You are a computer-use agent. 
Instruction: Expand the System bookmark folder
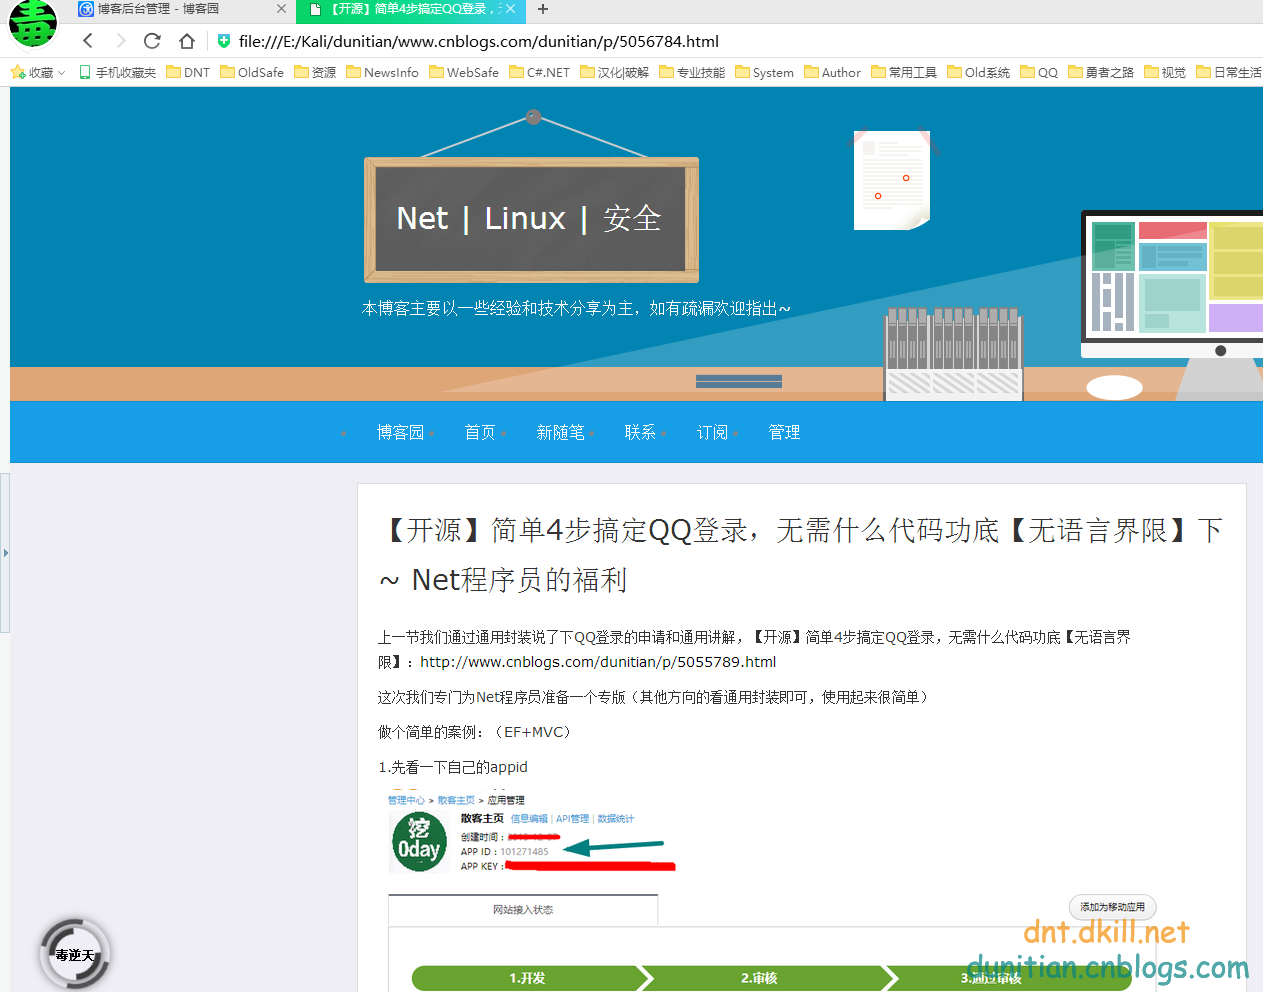tap(765, 72)
